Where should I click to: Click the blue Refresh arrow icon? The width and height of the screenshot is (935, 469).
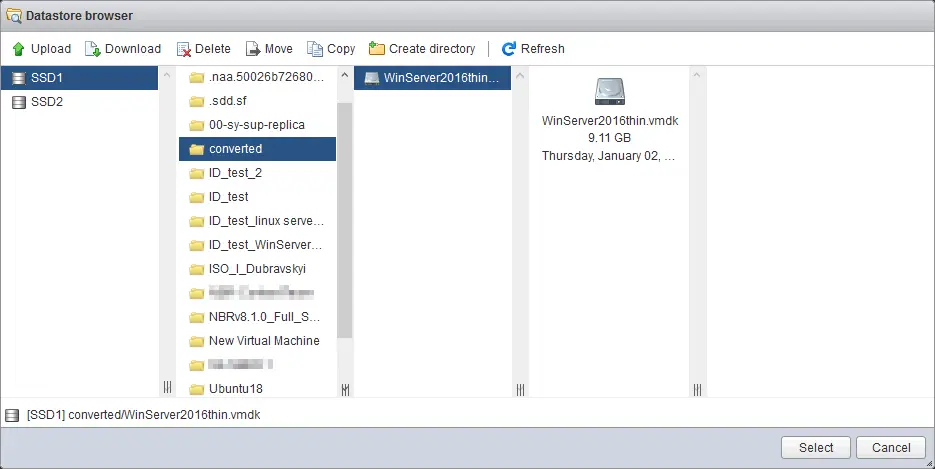[509, 49]
